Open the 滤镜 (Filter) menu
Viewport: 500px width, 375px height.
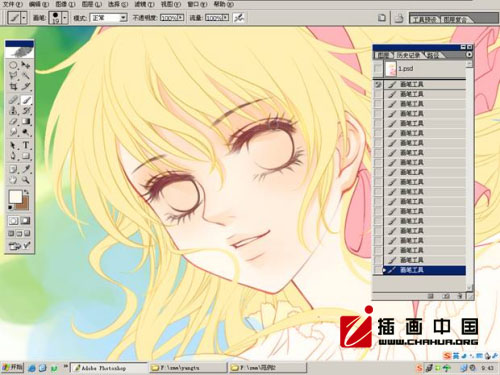(144, 4)
